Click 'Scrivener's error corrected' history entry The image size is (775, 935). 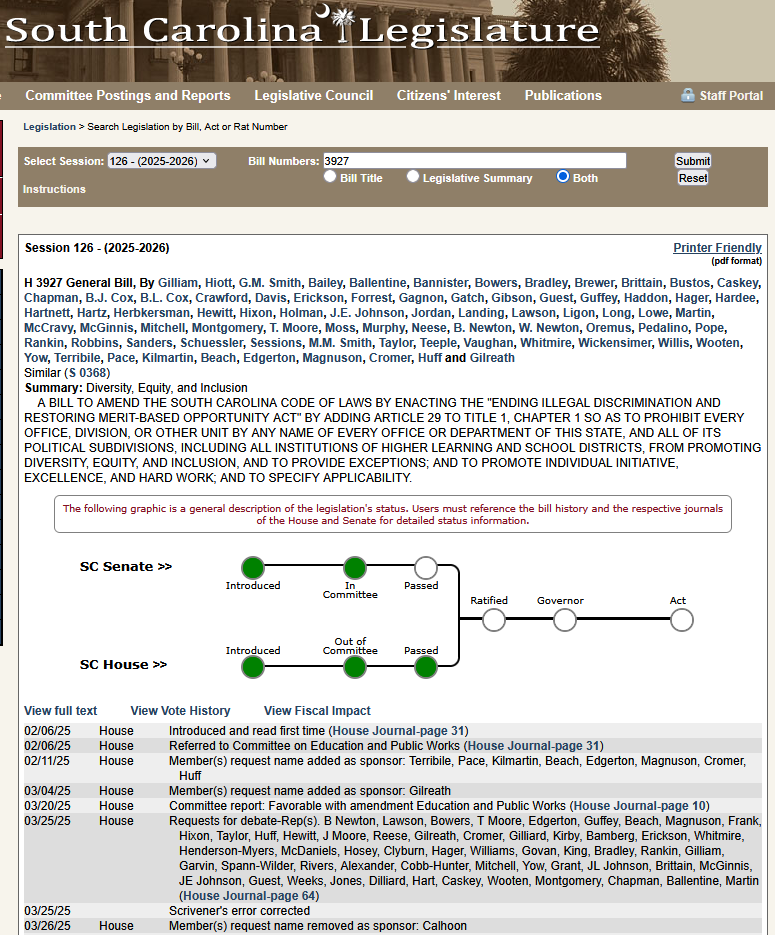point(239,911)
